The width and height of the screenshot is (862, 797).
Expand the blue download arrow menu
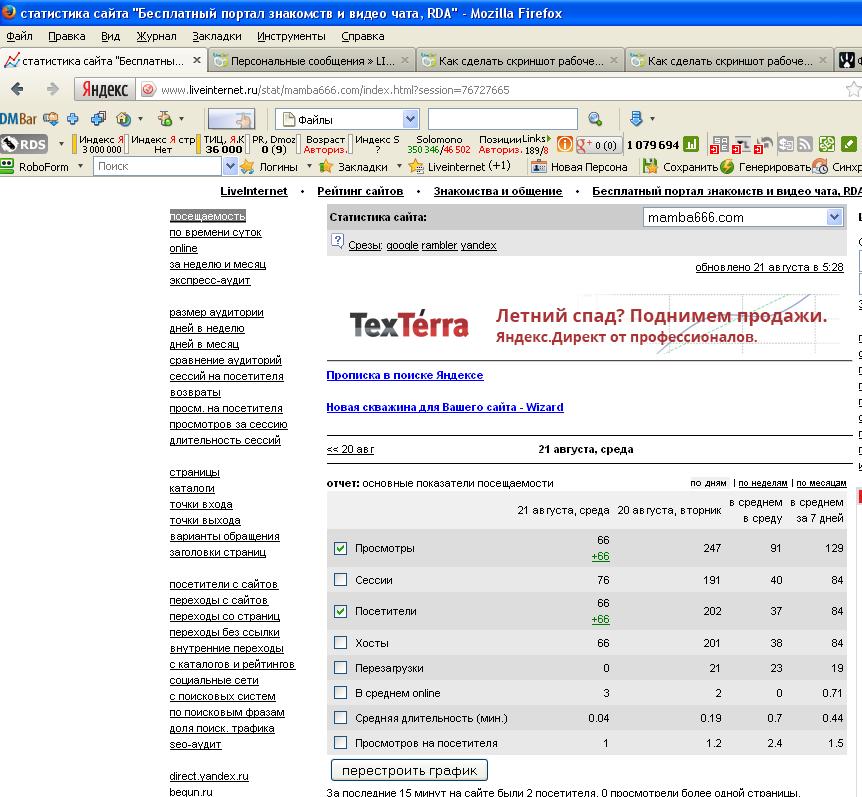652,119
